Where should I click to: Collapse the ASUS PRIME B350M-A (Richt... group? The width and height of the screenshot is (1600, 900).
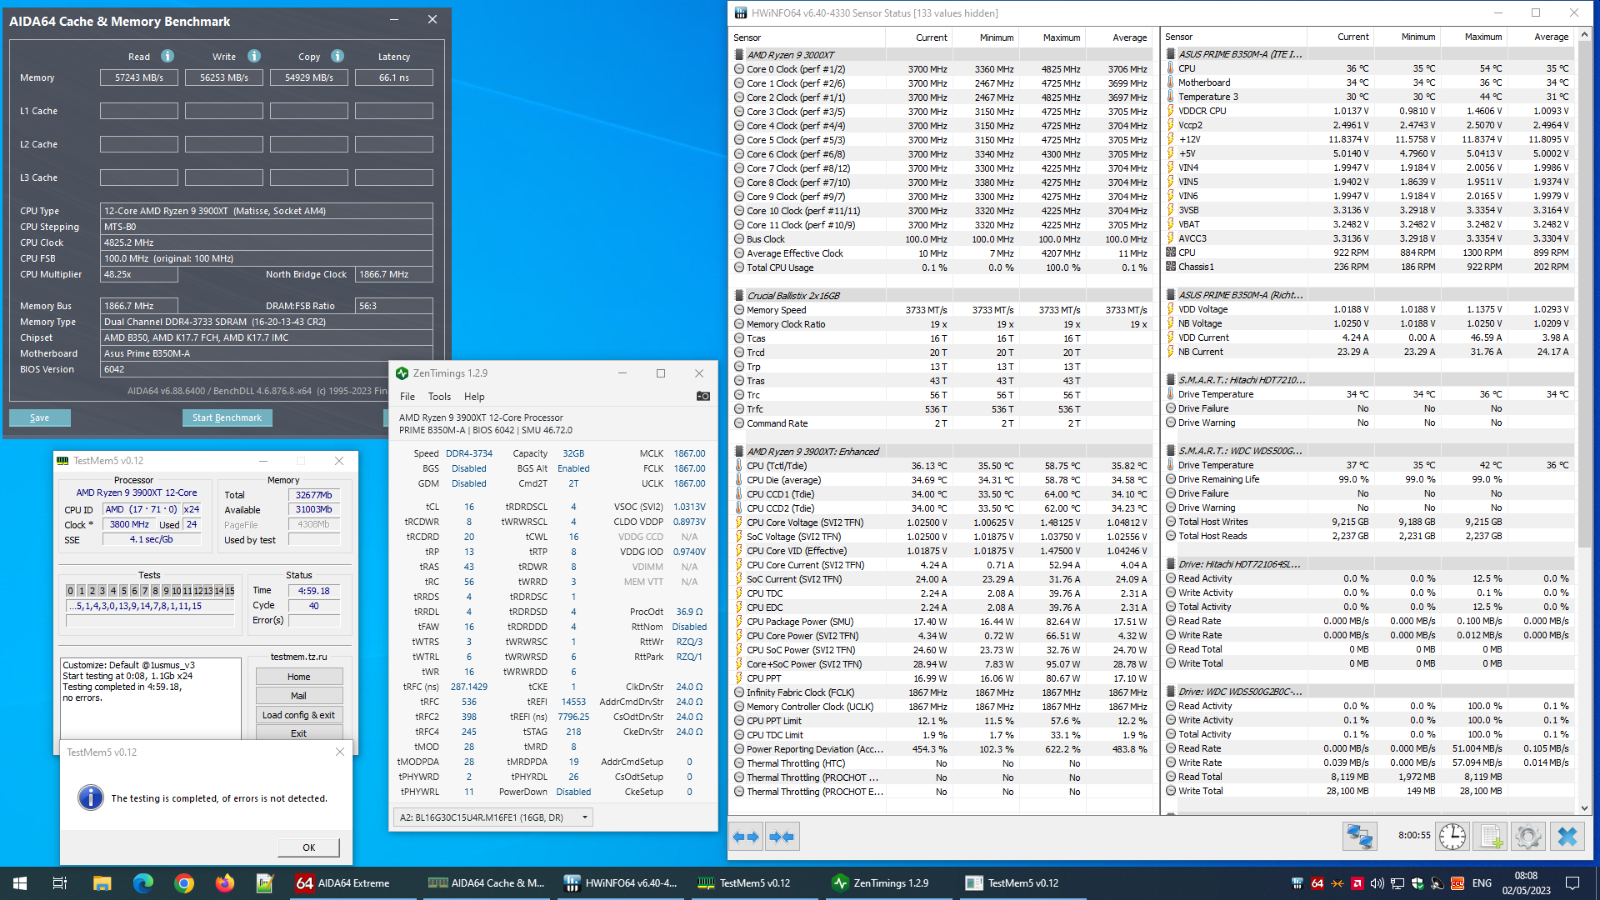pyautogui.click(x=1171, y=295)
